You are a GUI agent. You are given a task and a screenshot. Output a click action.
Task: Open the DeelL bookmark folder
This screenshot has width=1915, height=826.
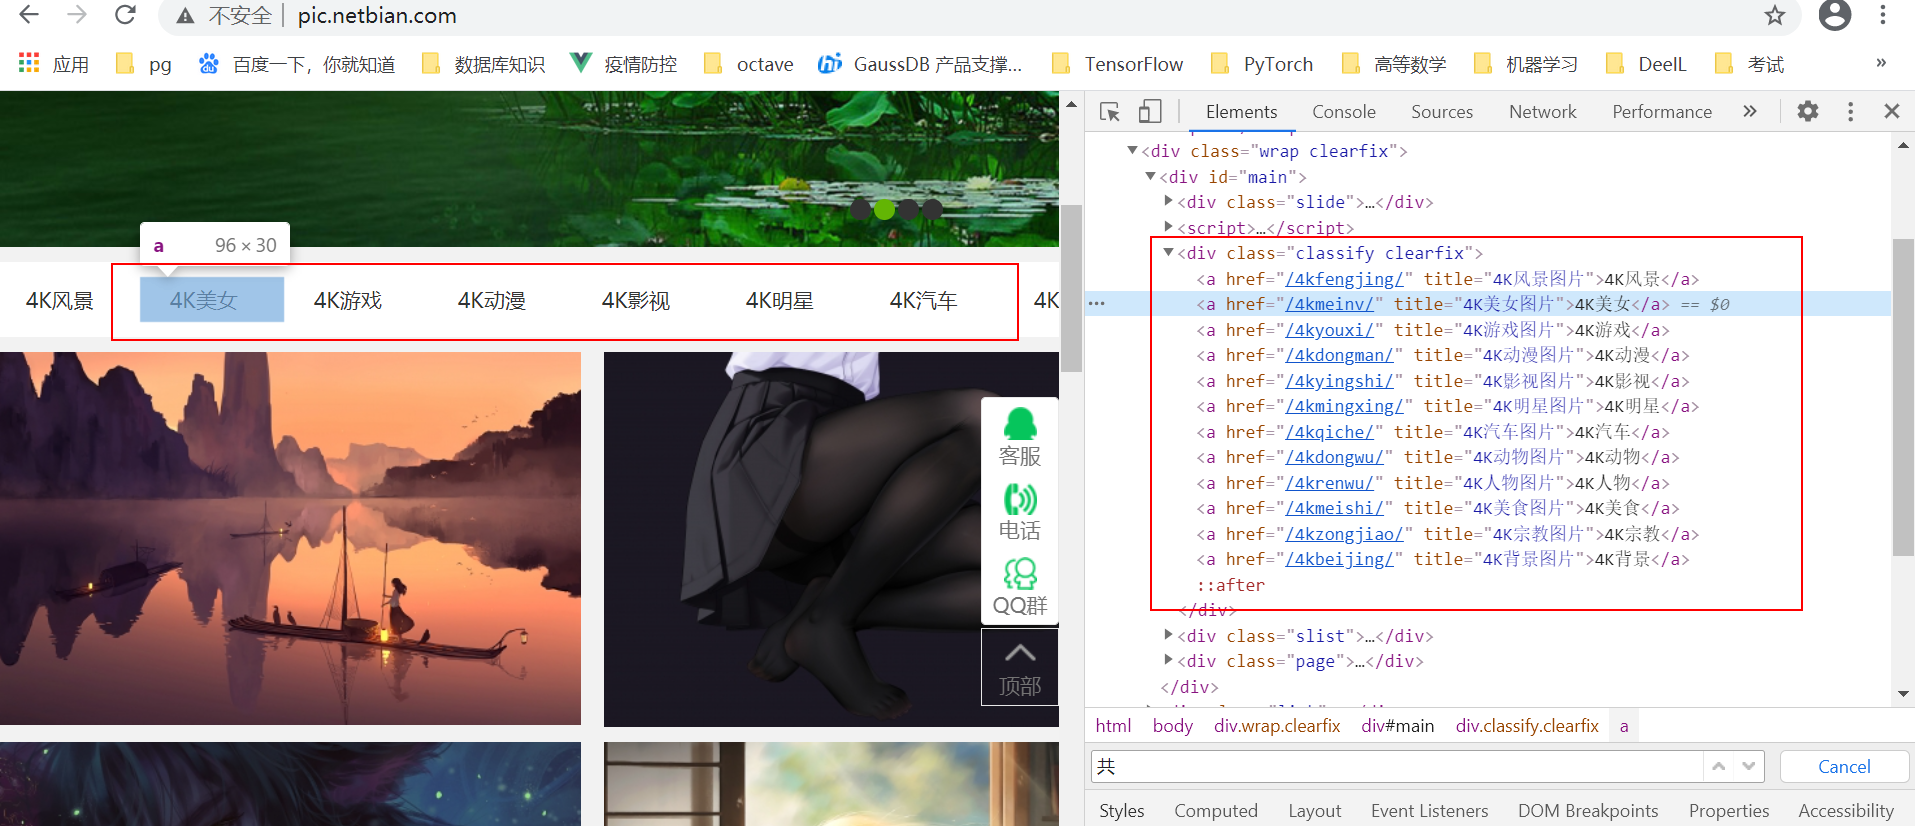point(1645,64)
